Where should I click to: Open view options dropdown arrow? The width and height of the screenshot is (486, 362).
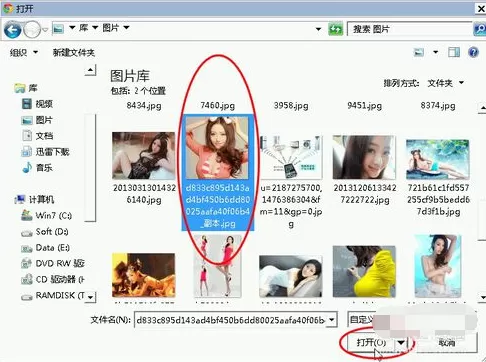[435, 52]
